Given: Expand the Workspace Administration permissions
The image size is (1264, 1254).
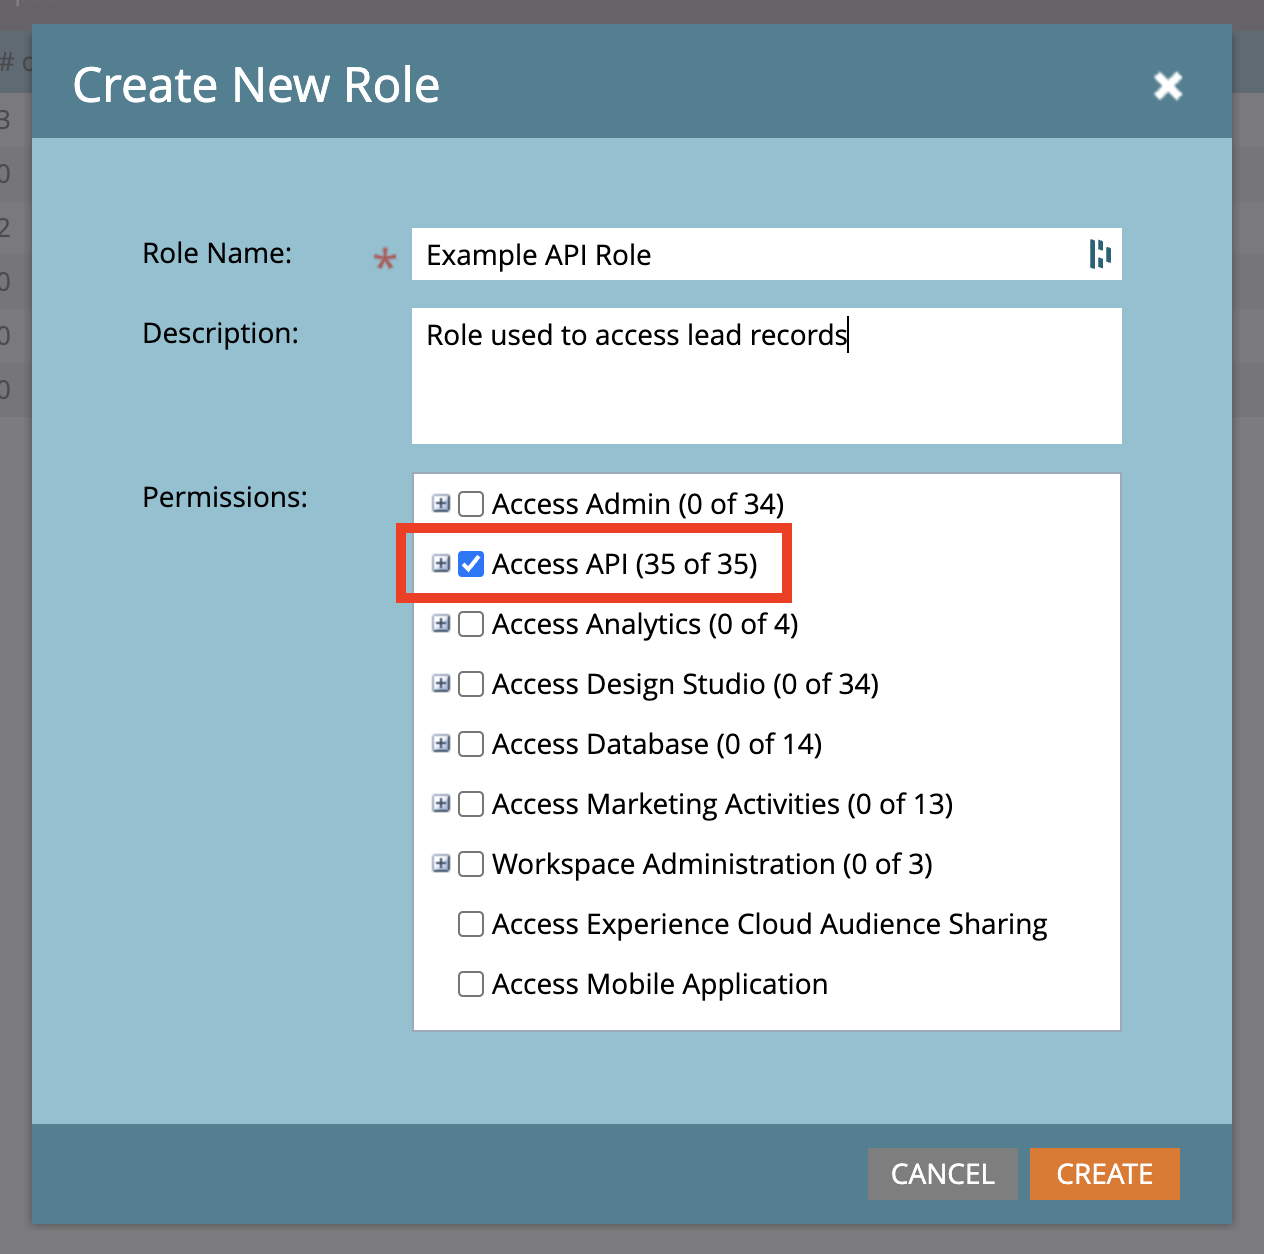Looking at the screenshot, I should coord(441,863).
